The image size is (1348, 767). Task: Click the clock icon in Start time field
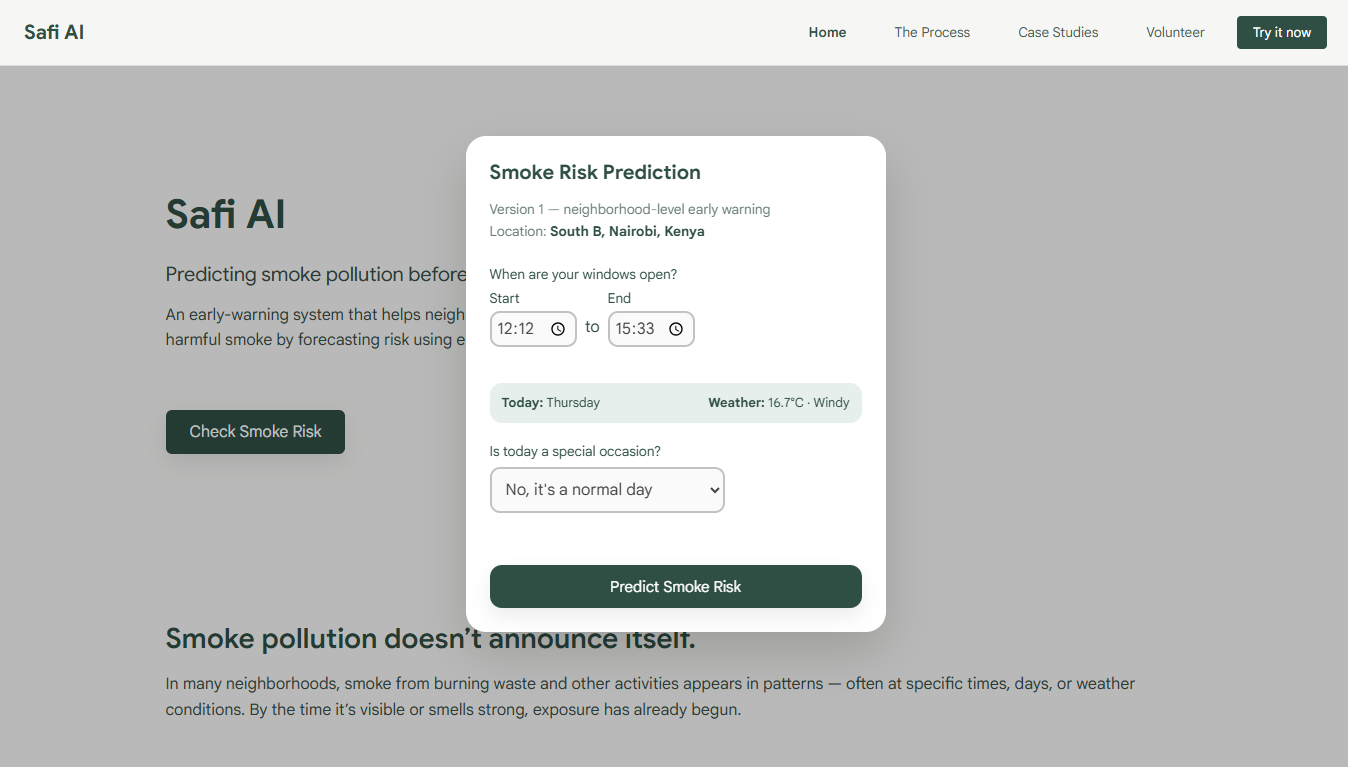pos(558,329)
